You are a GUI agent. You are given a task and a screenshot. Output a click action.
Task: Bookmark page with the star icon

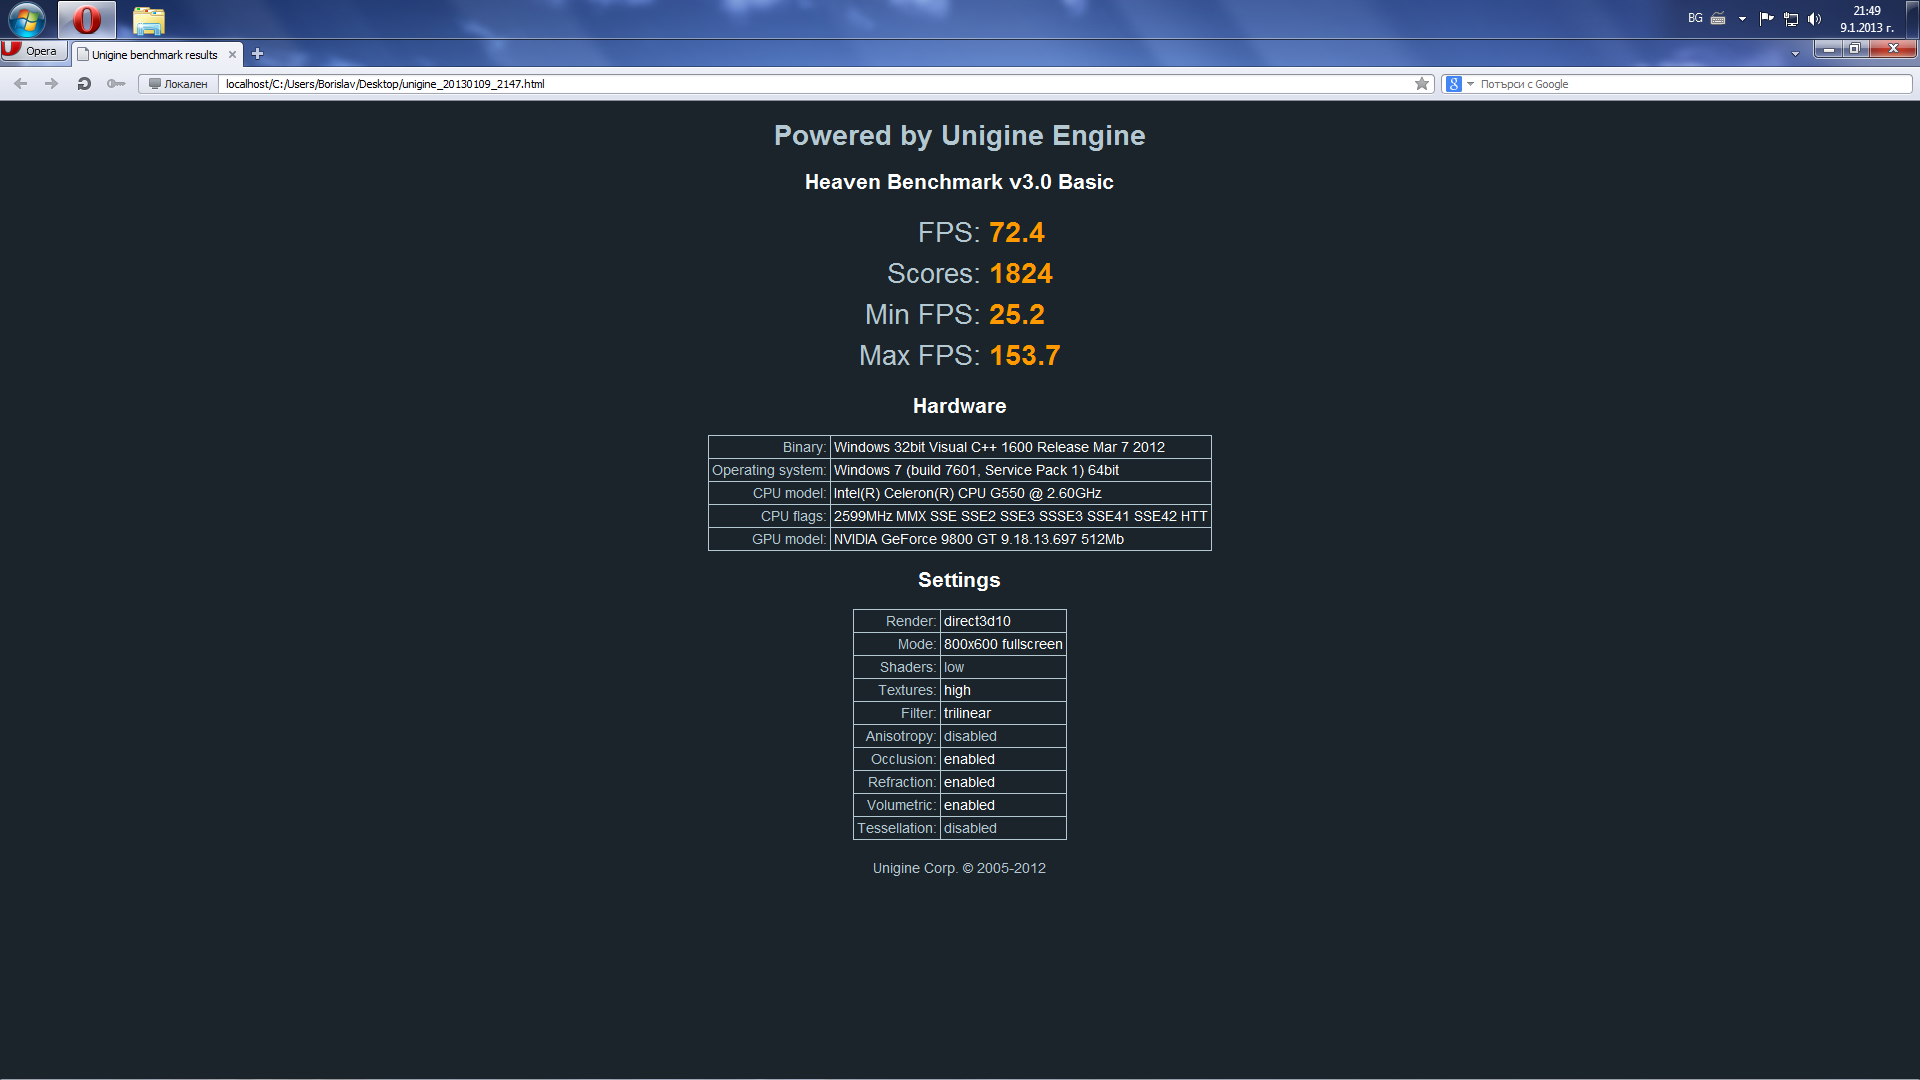coord(1422,84)
